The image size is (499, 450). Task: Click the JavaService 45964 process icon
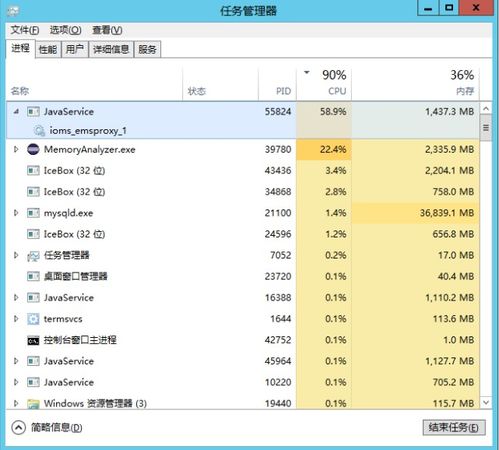(33, 361)
